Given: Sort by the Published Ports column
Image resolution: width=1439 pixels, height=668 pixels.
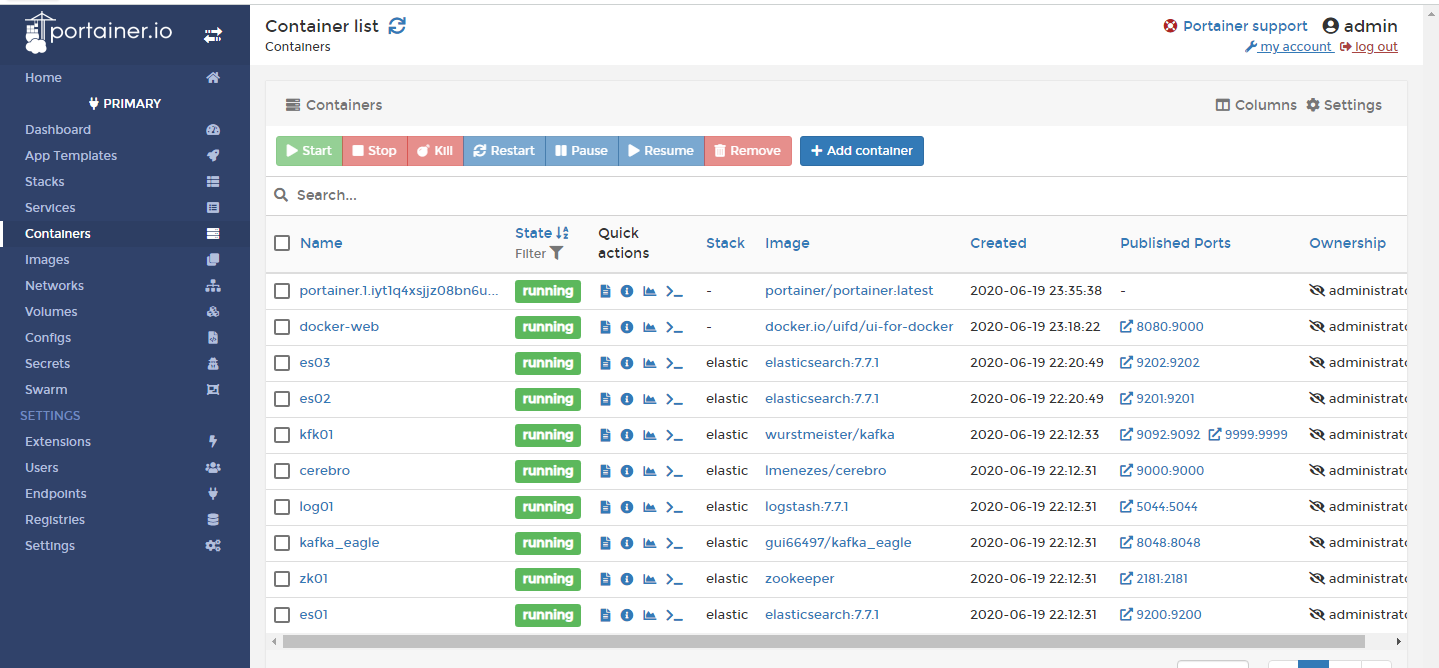Looking at the screenshot, I should point(1175,243).
